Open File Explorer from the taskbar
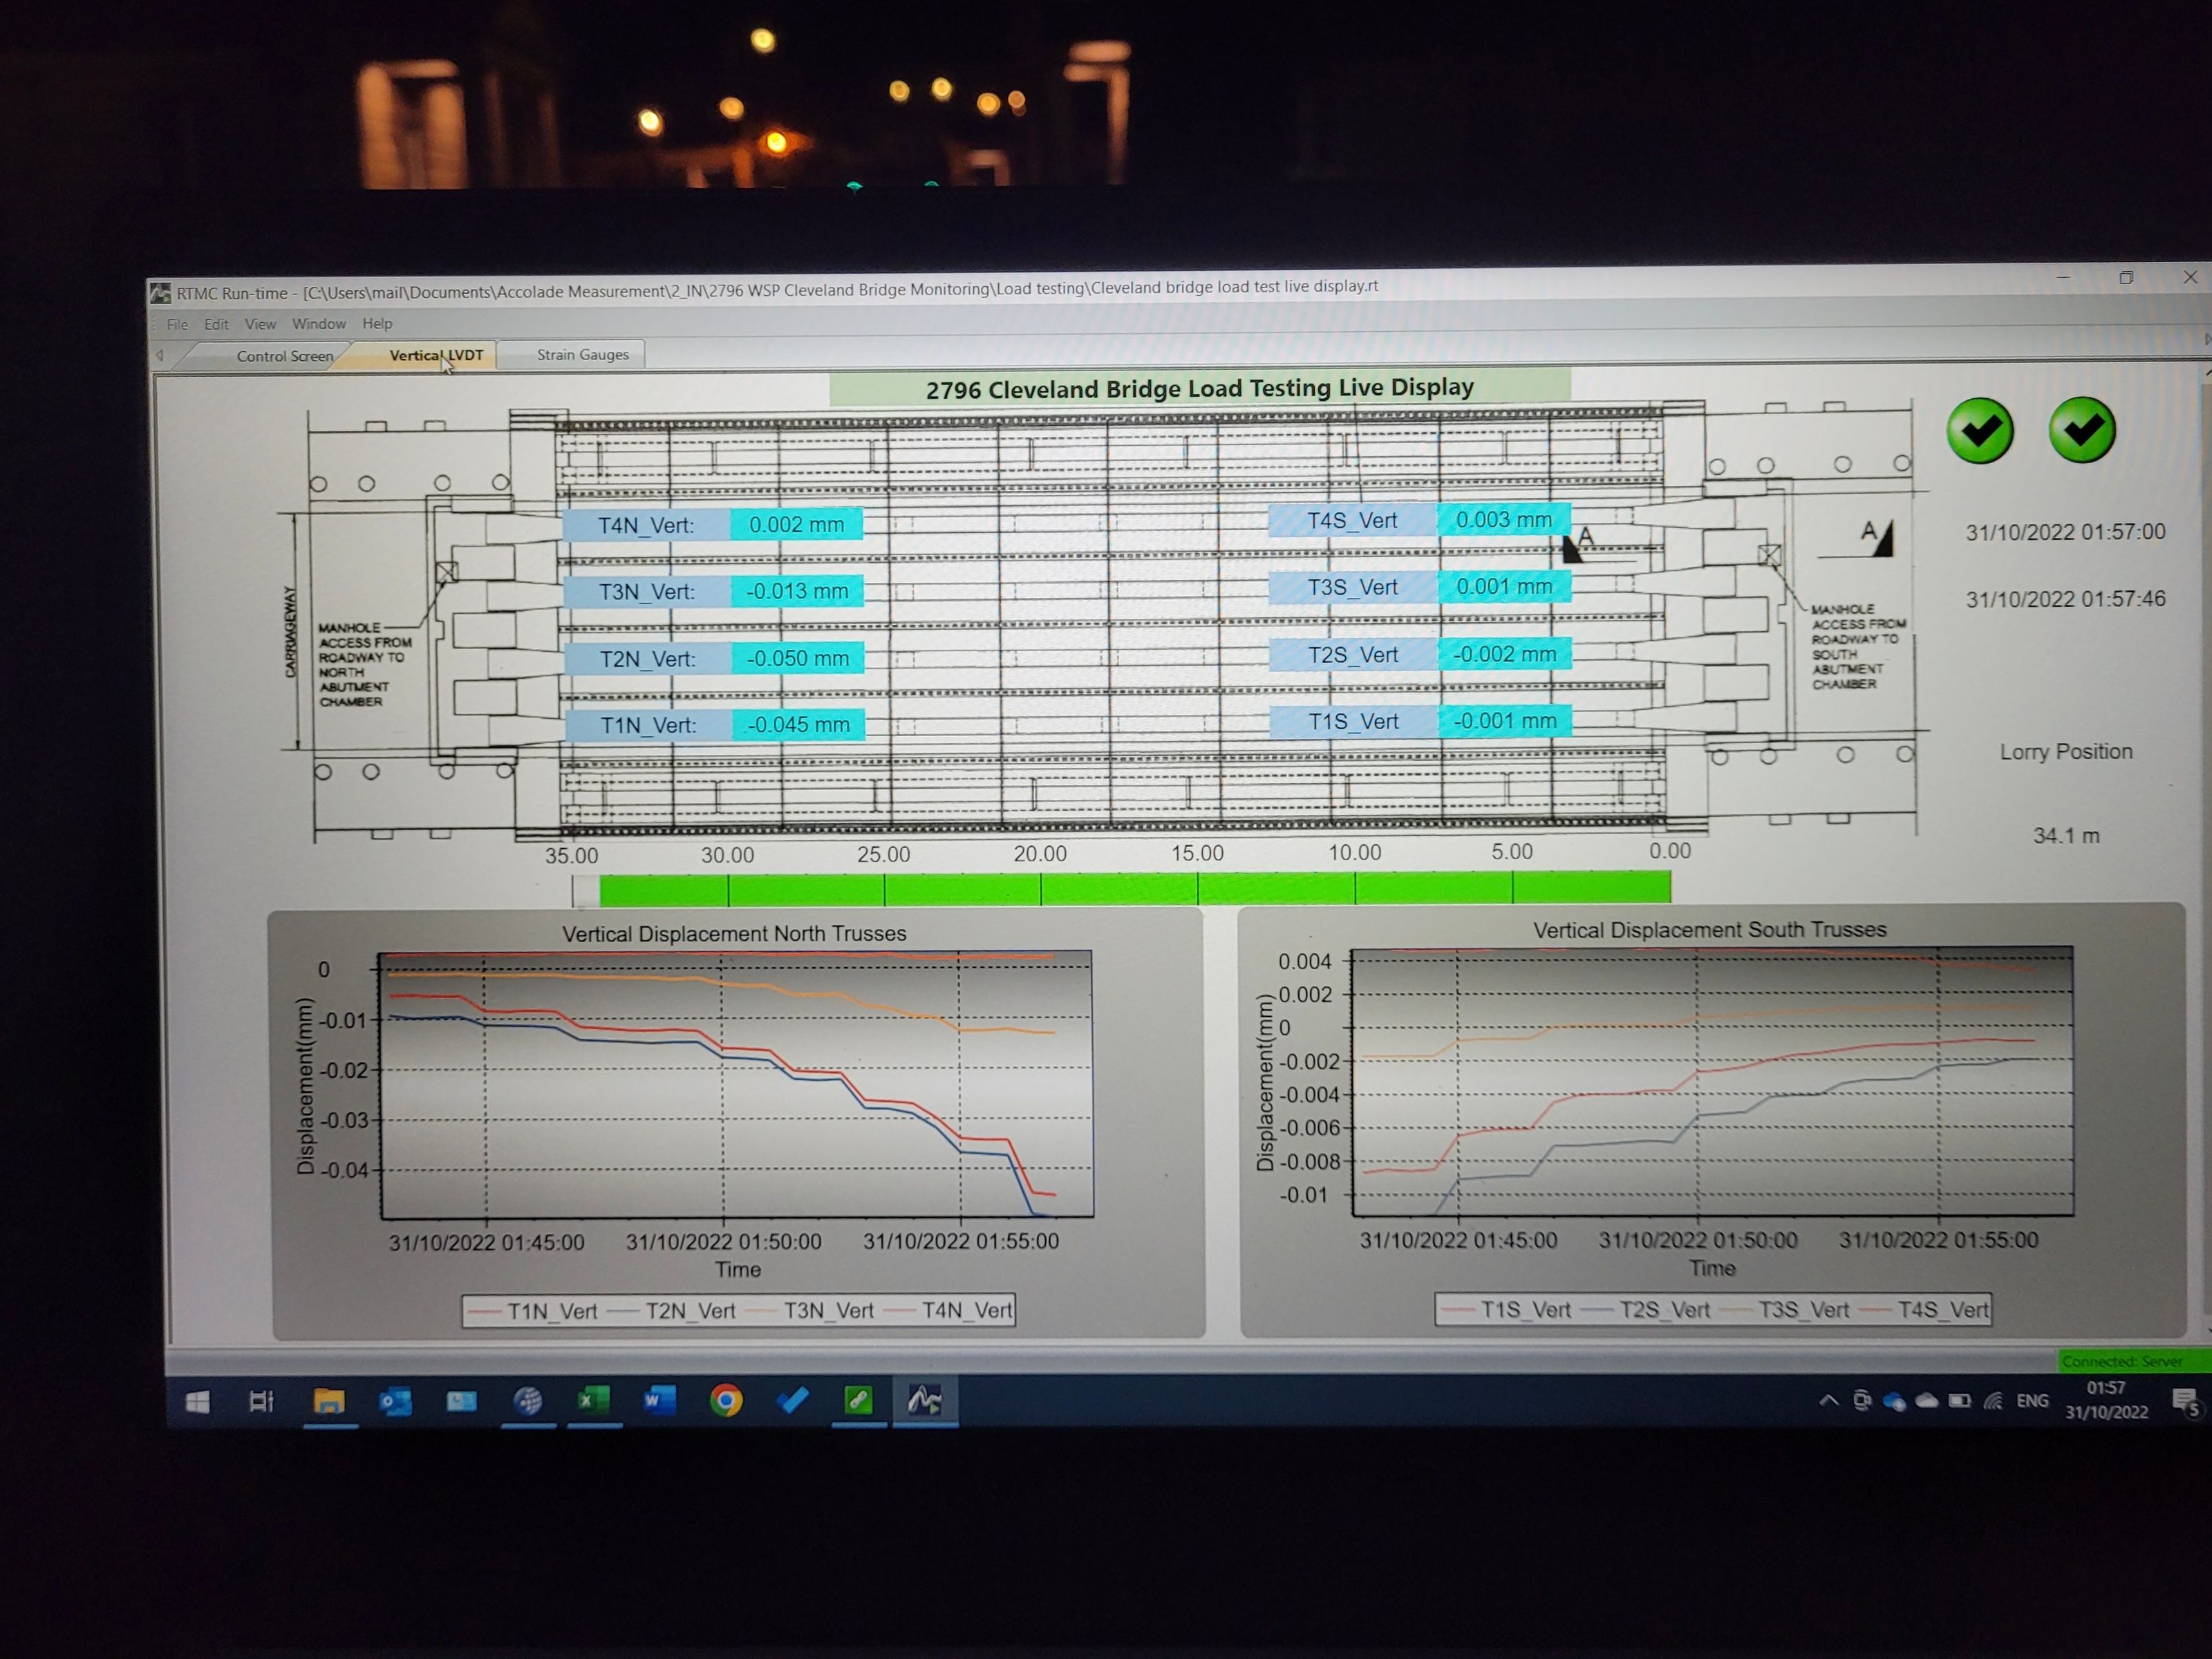2212x1659 pixels. tap(330, 1402)
